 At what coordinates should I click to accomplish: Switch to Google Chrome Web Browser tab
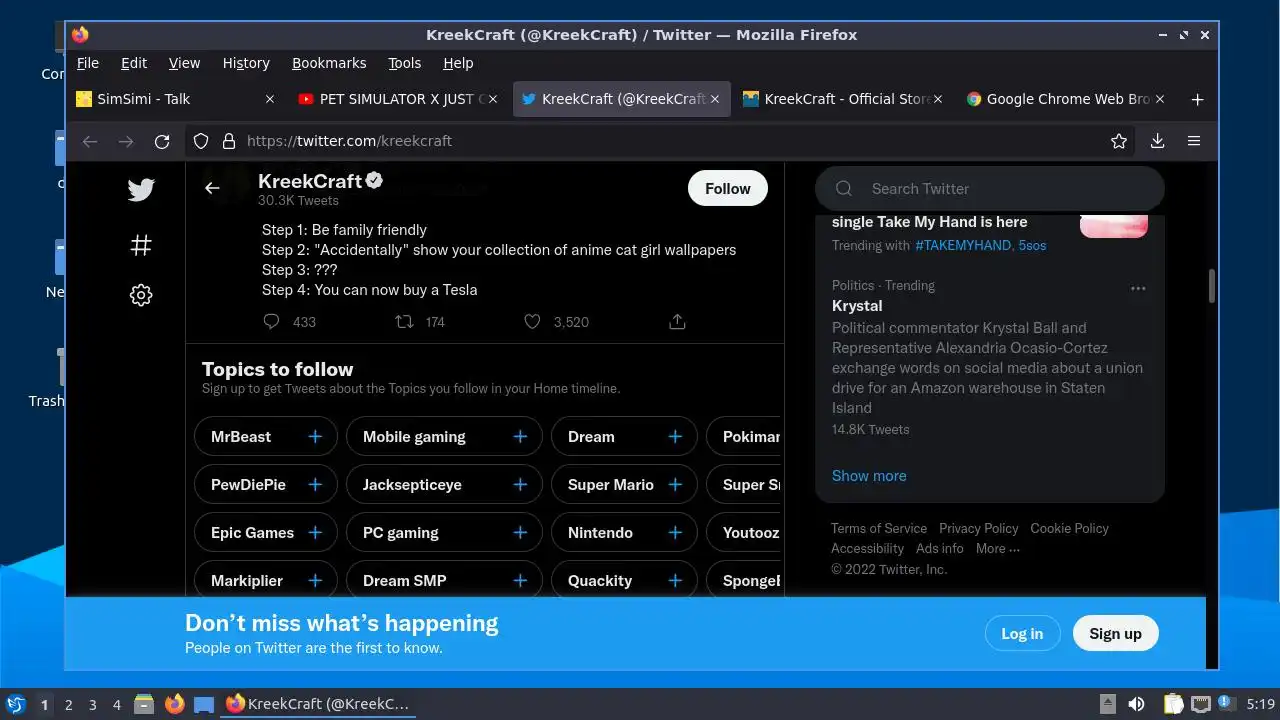(1066, 99)
